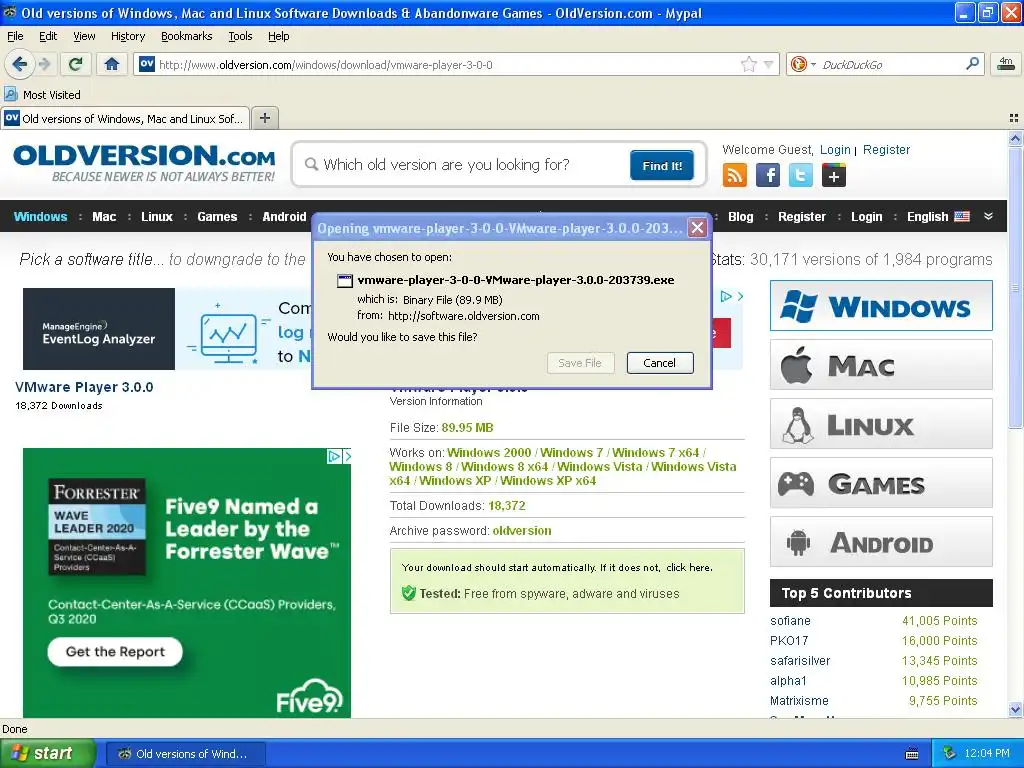Click the 4m toolbar button
The image size is (1024, 768).
pyautogui.click(x=1006, y=64)
